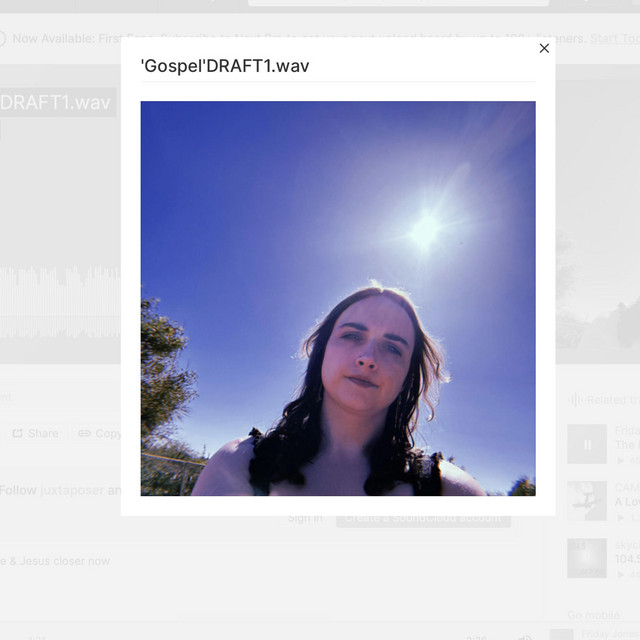The height and width of the screenshot is (640, 640).
Task: Click the enlarged track artwork image
Action: pos(338,298)
